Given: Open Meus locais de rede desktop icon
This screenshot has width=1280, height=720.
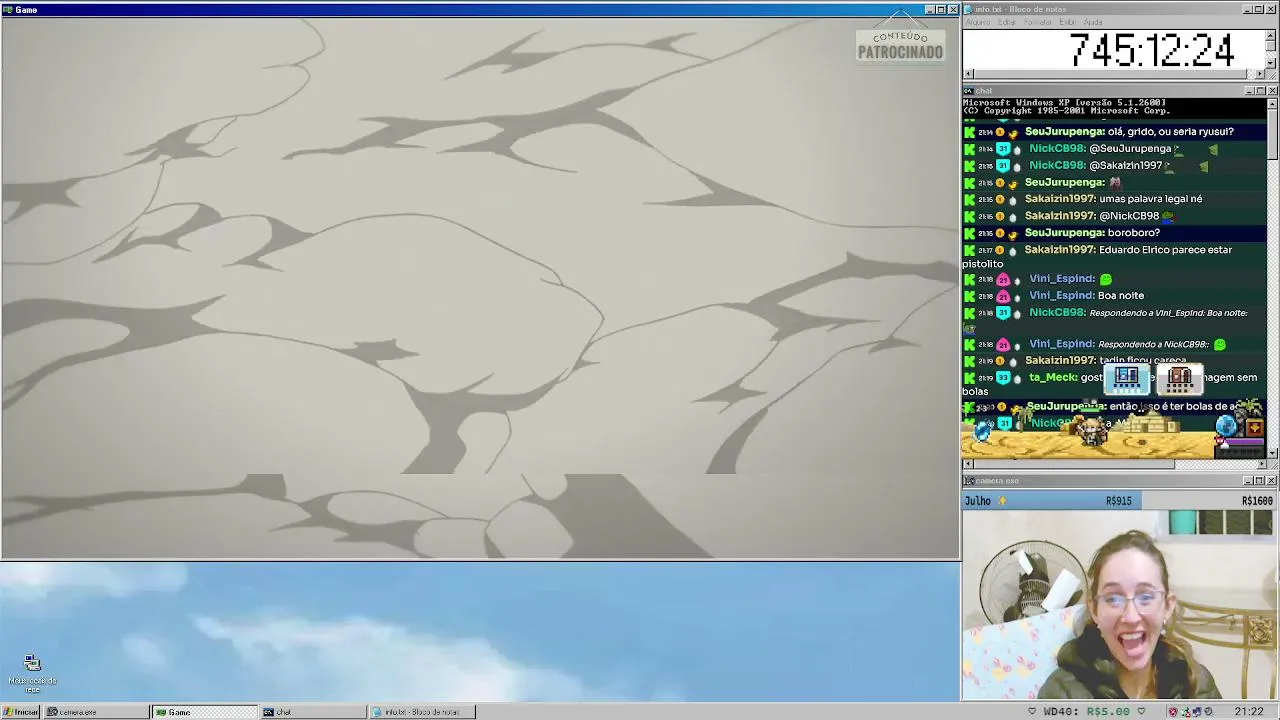Looking at the screenshot, I should tap(32, 674).
